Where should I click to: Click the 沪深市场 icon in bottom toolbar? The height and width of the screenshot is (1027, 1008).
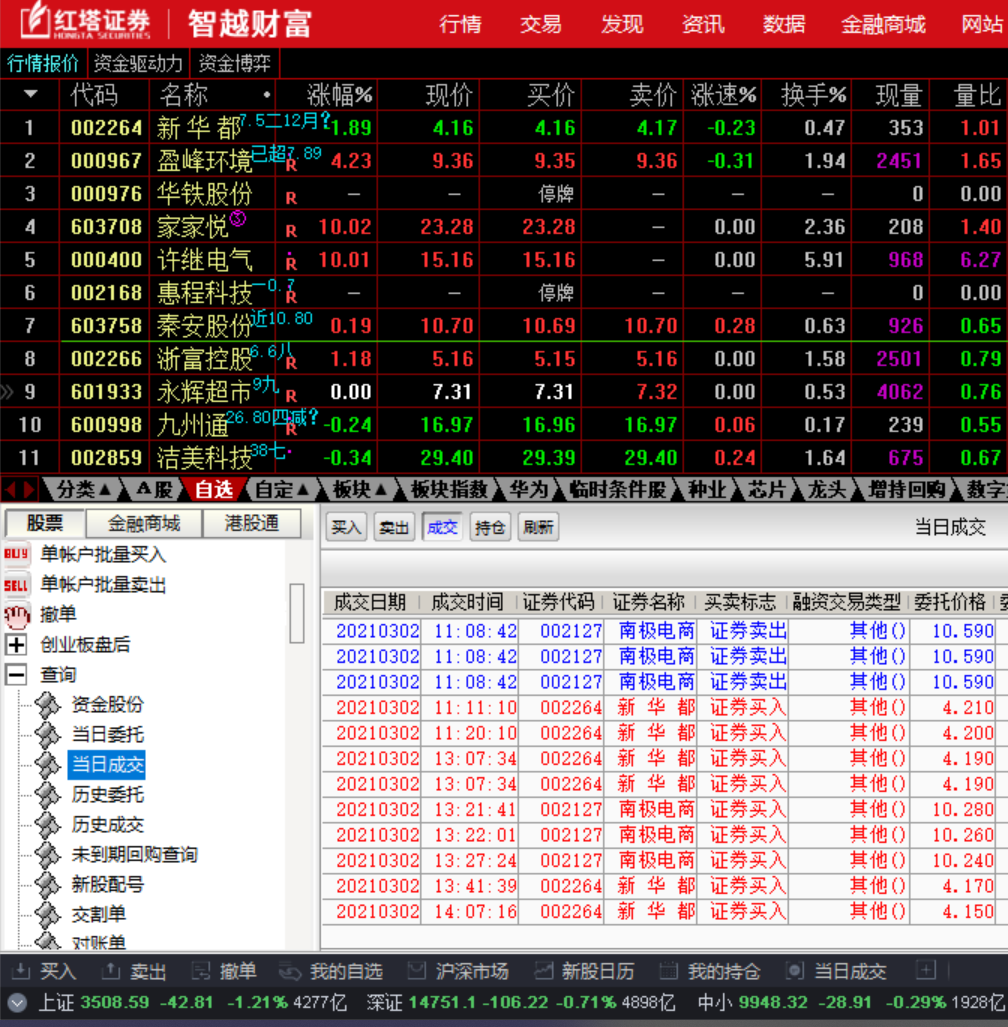pos(417,971)
